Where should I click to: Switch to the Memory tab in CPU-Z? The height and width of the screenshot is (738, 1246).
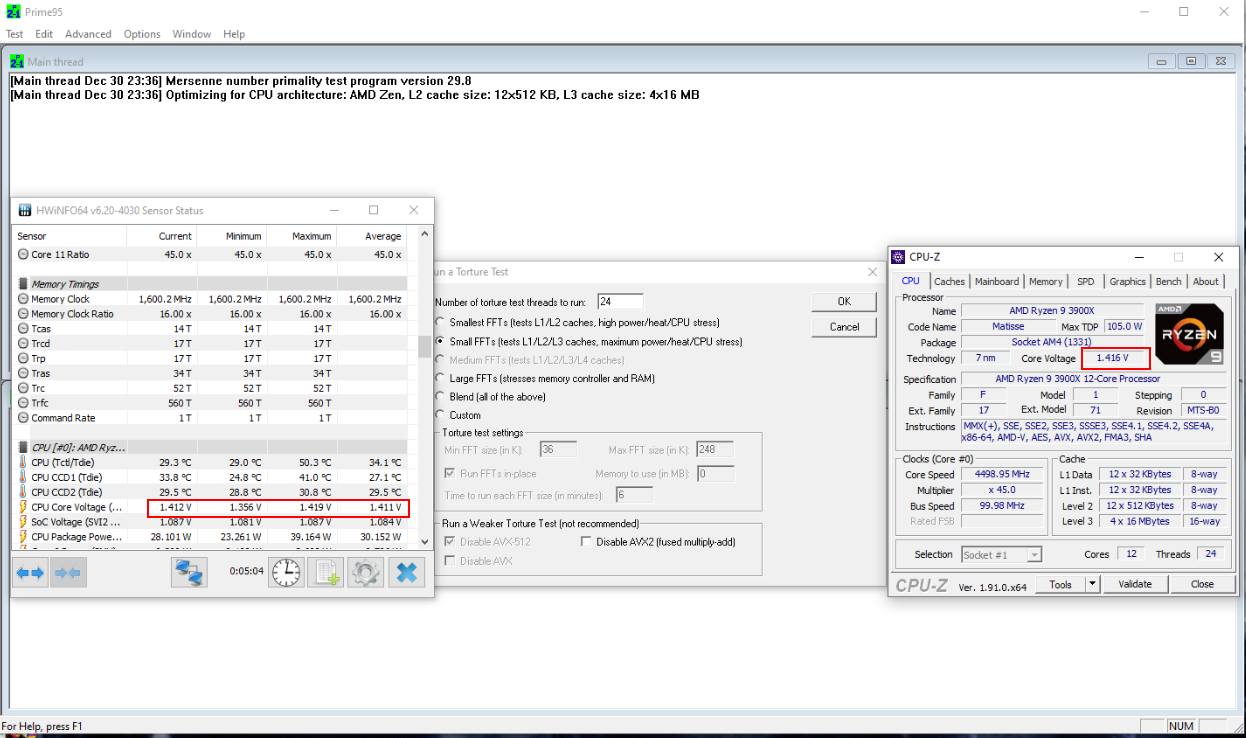(x=1046, y=282)
